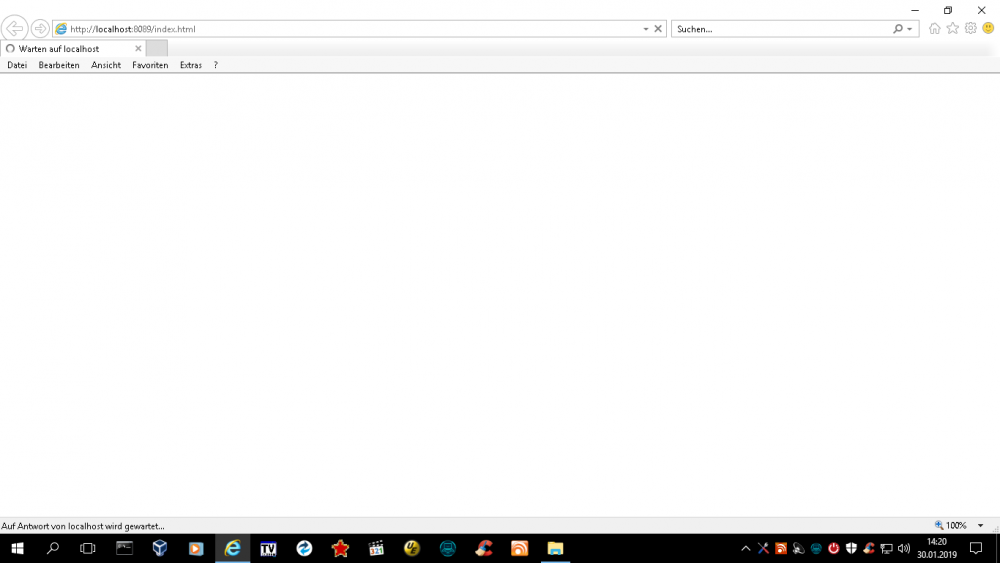The width and height of the screenshot is (1000, 563).
Task: Expand hidden system tray icons chevron
Action: pos(746,548)
